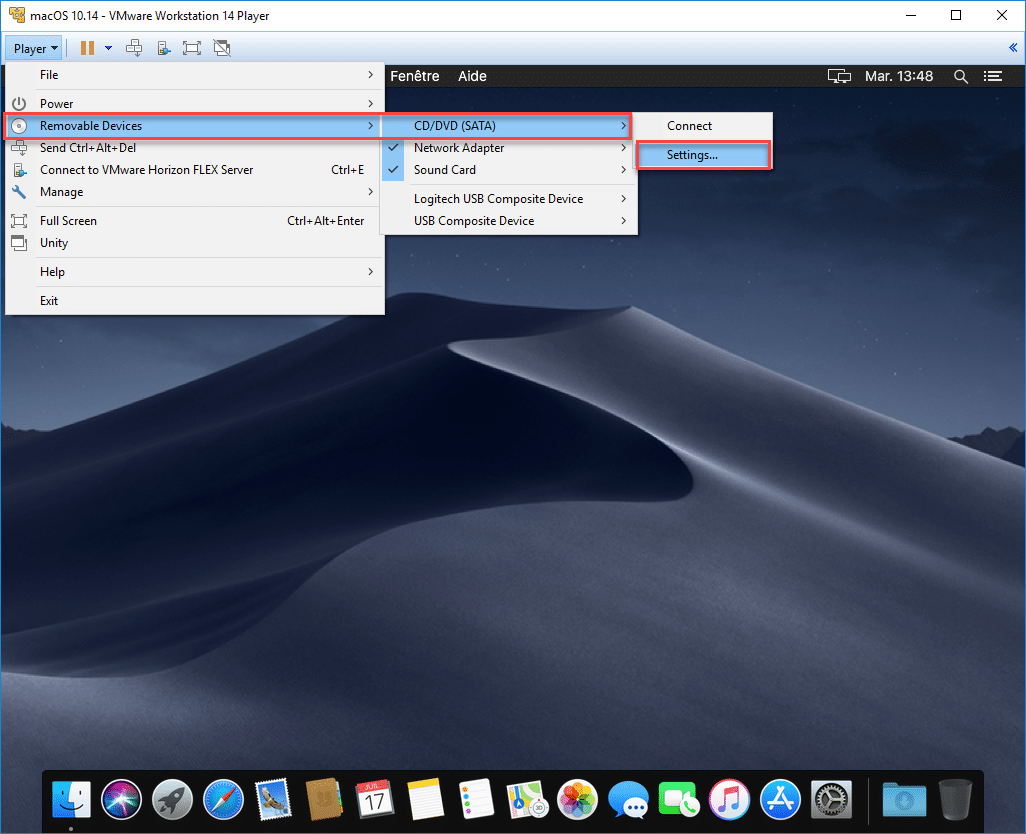Screen dimensions: 1026x834
Task: Open Launchpad rocket icon in dock
Action: click(x=172, y=799)
